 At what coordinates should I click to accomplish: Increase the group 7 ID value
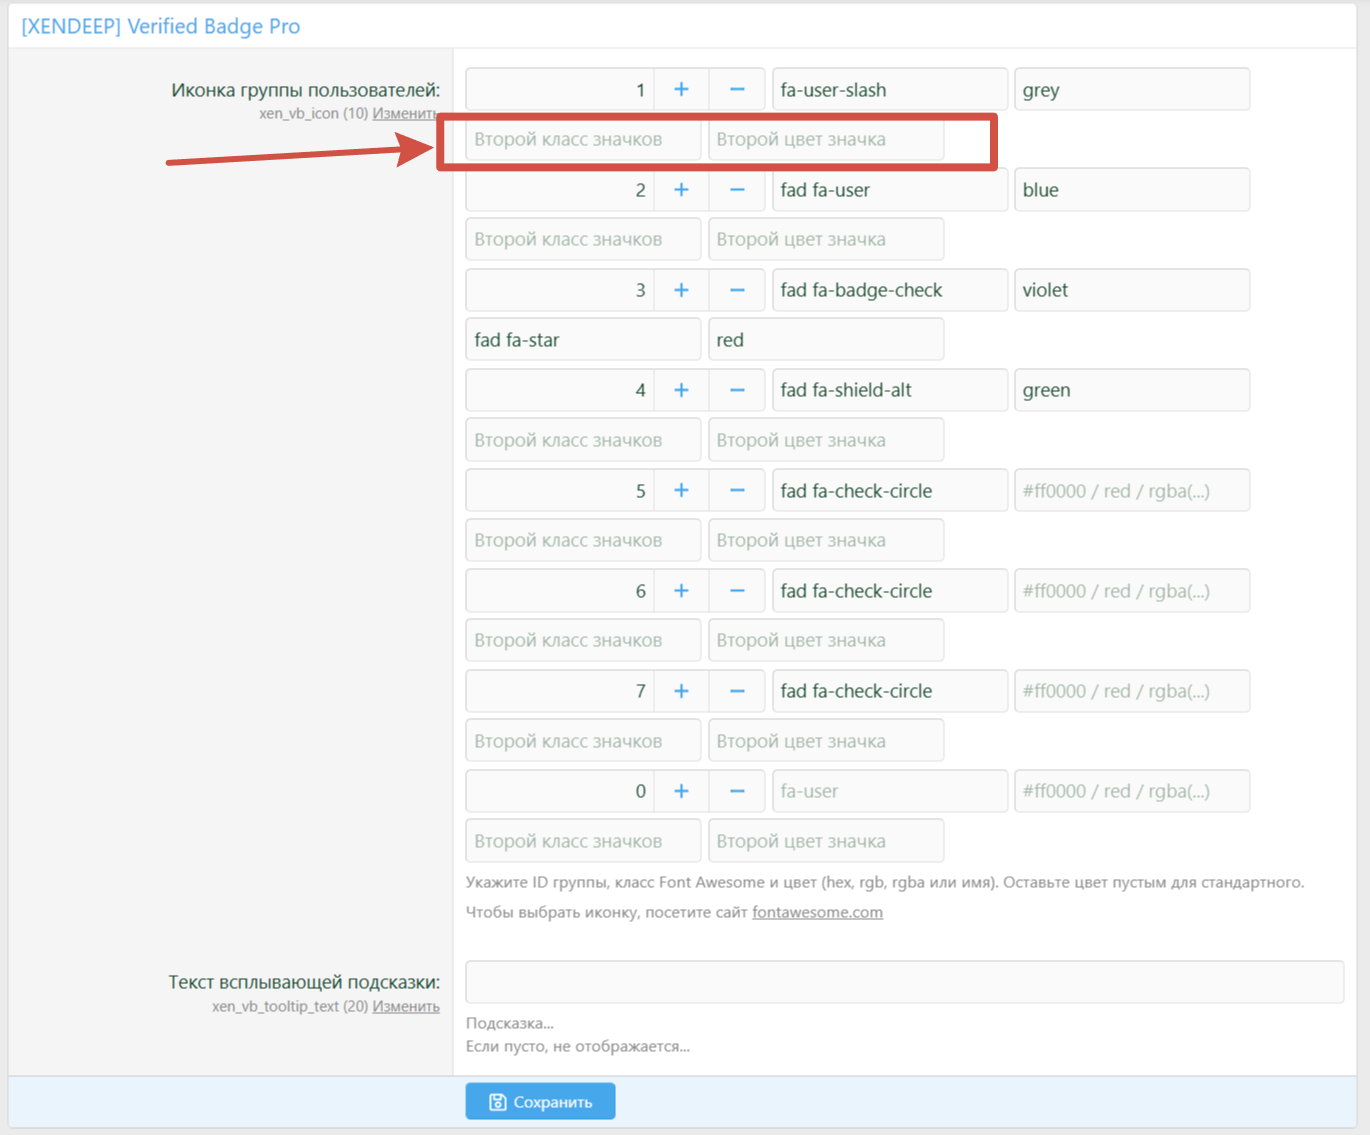681,691
